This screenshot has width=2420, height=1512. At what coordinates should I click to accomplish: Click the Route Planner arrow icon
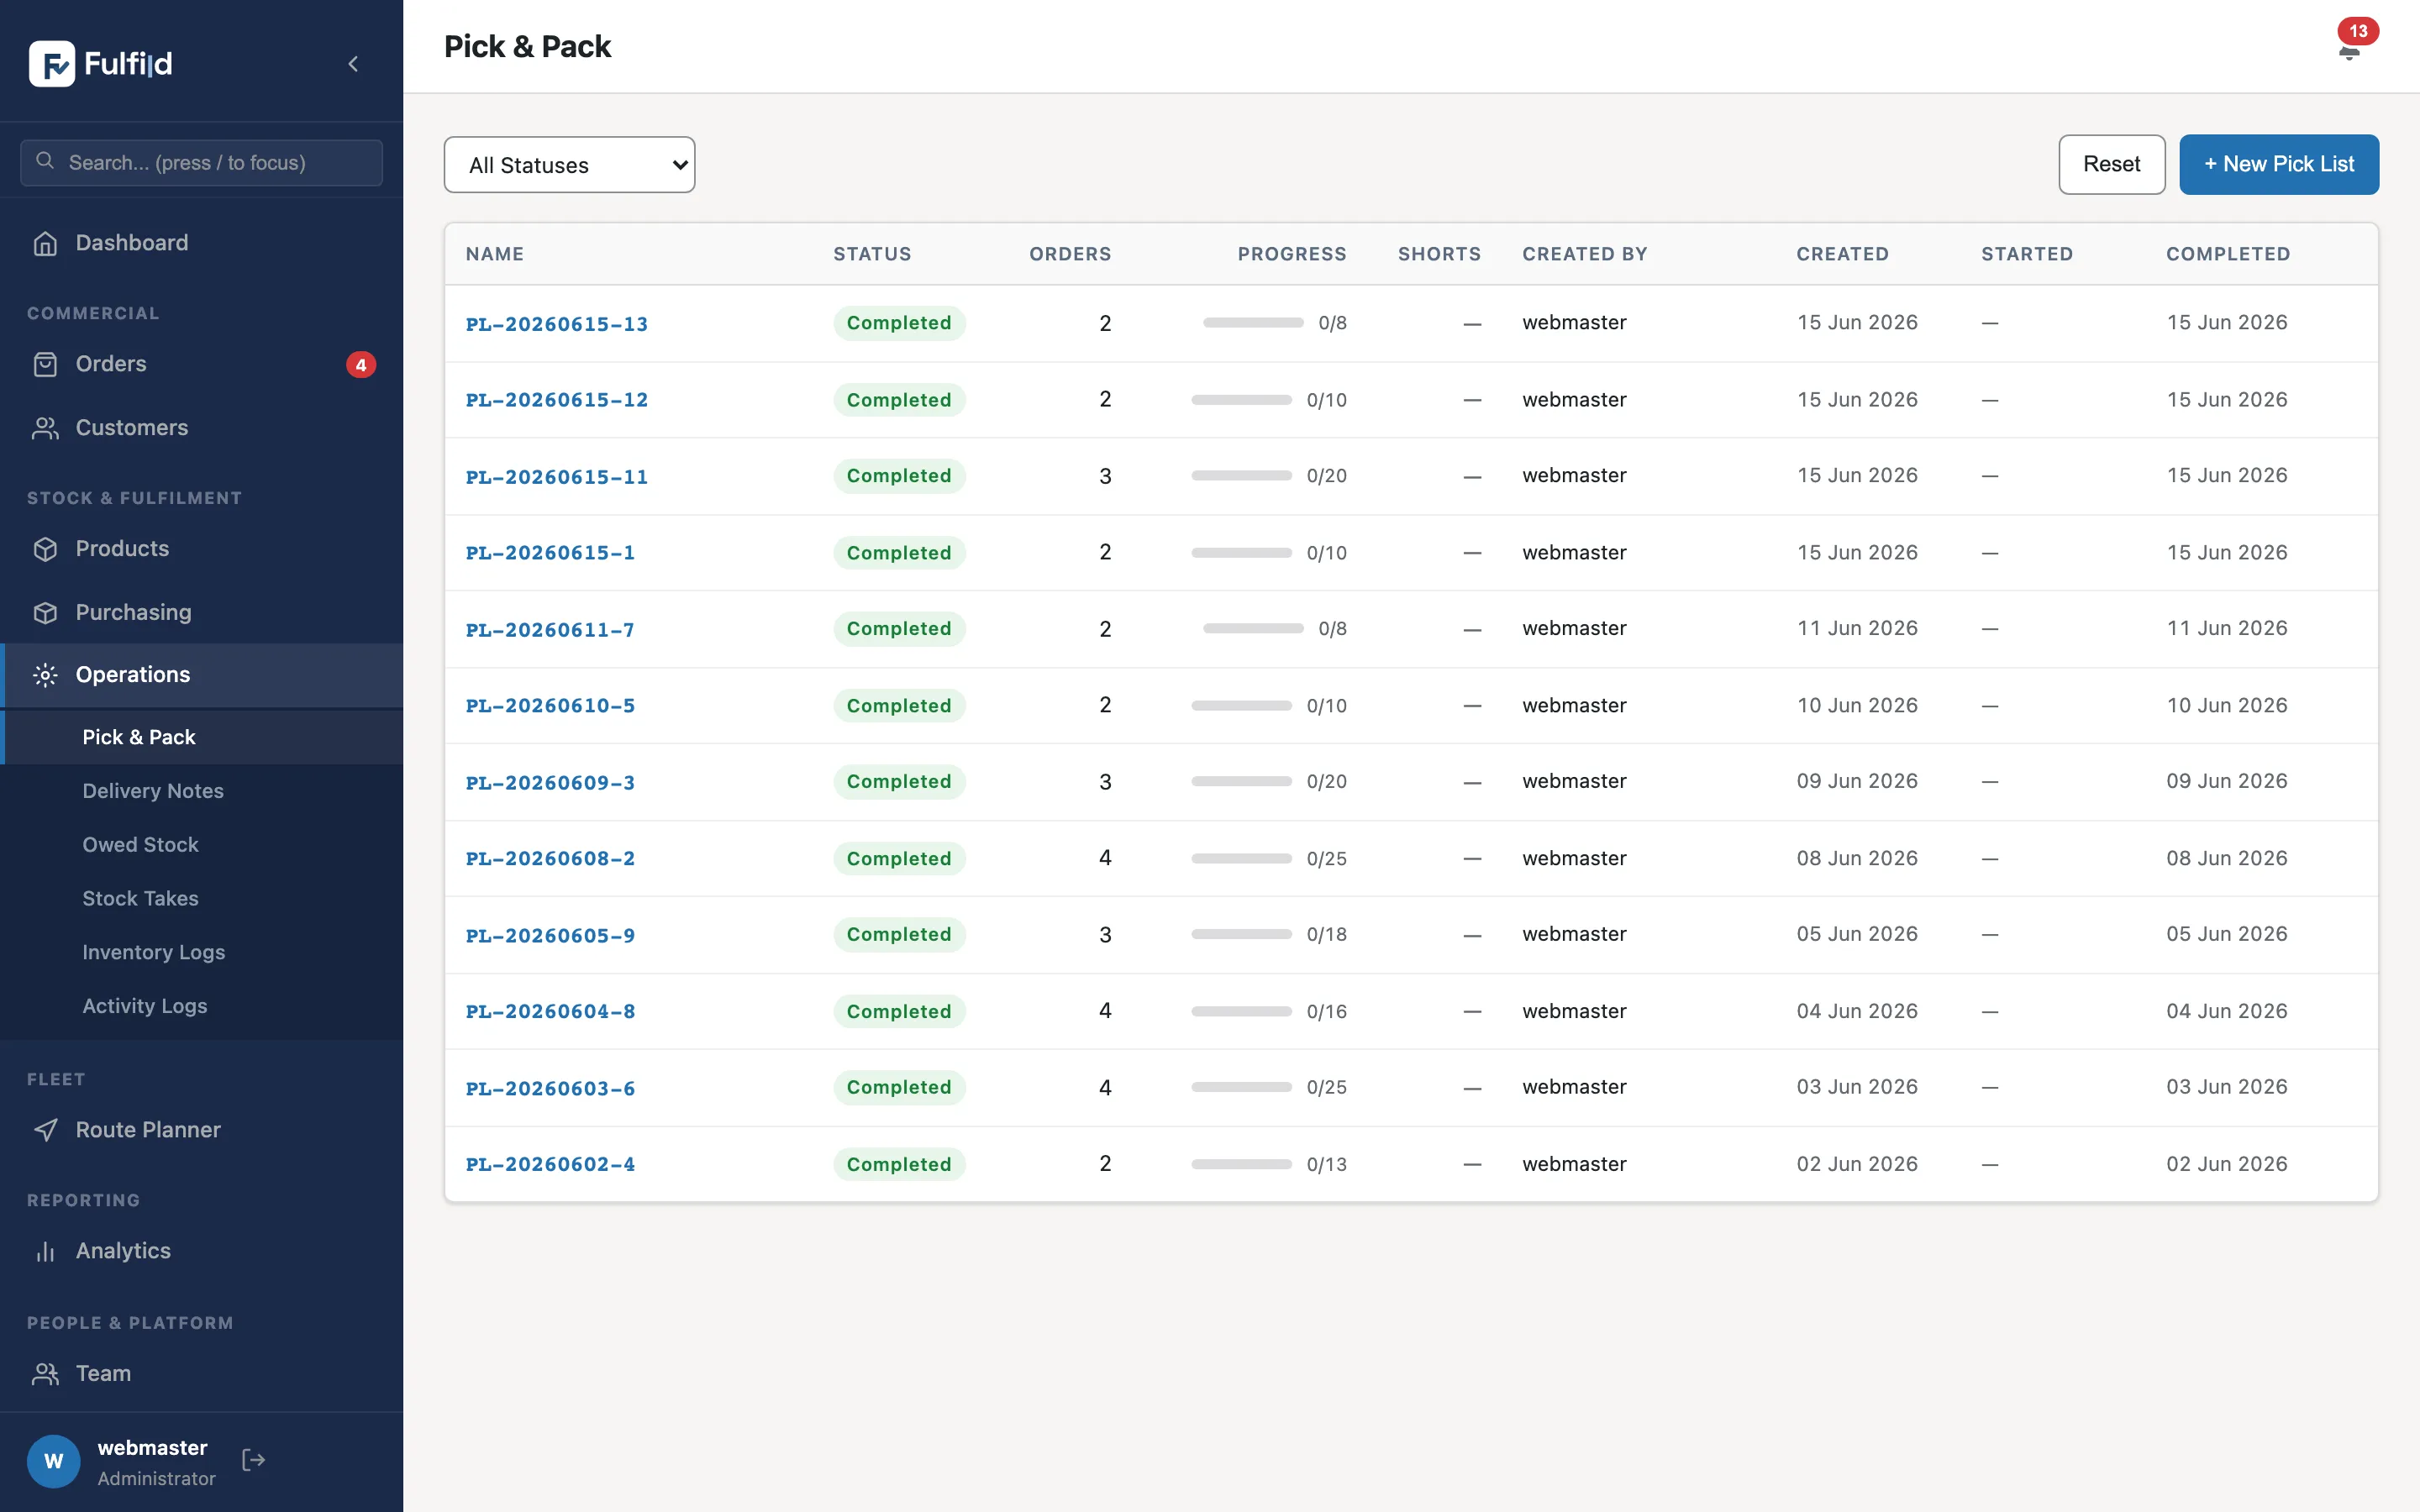[x=45, y=1130]
